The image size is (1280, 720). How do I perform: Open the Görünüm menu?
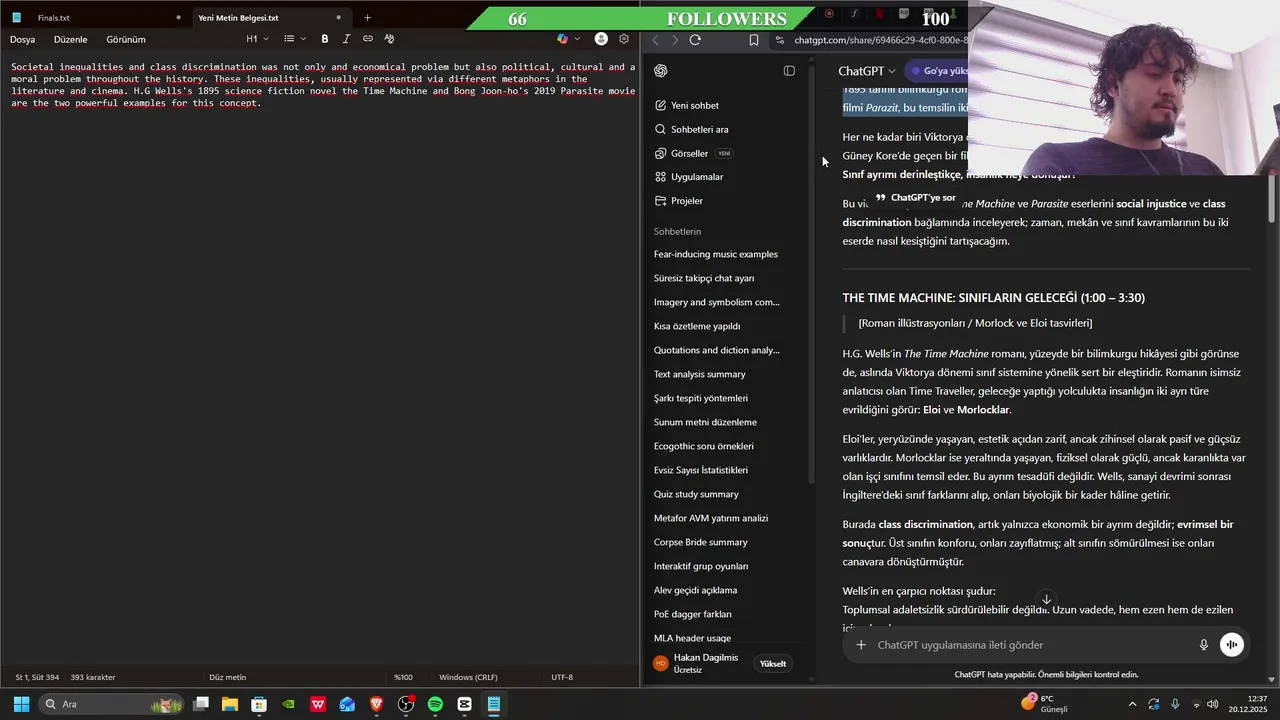(126, 39)
